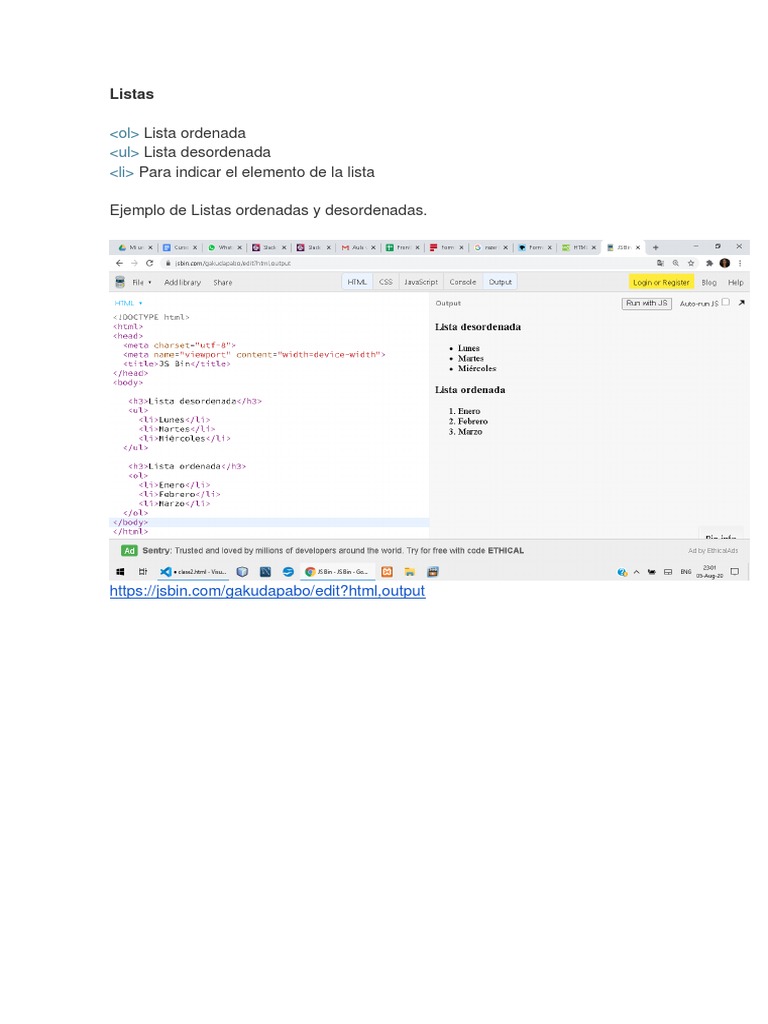768x1024 pixels.
Task: Switch to the first Slack browser tab
Action: 269,248
